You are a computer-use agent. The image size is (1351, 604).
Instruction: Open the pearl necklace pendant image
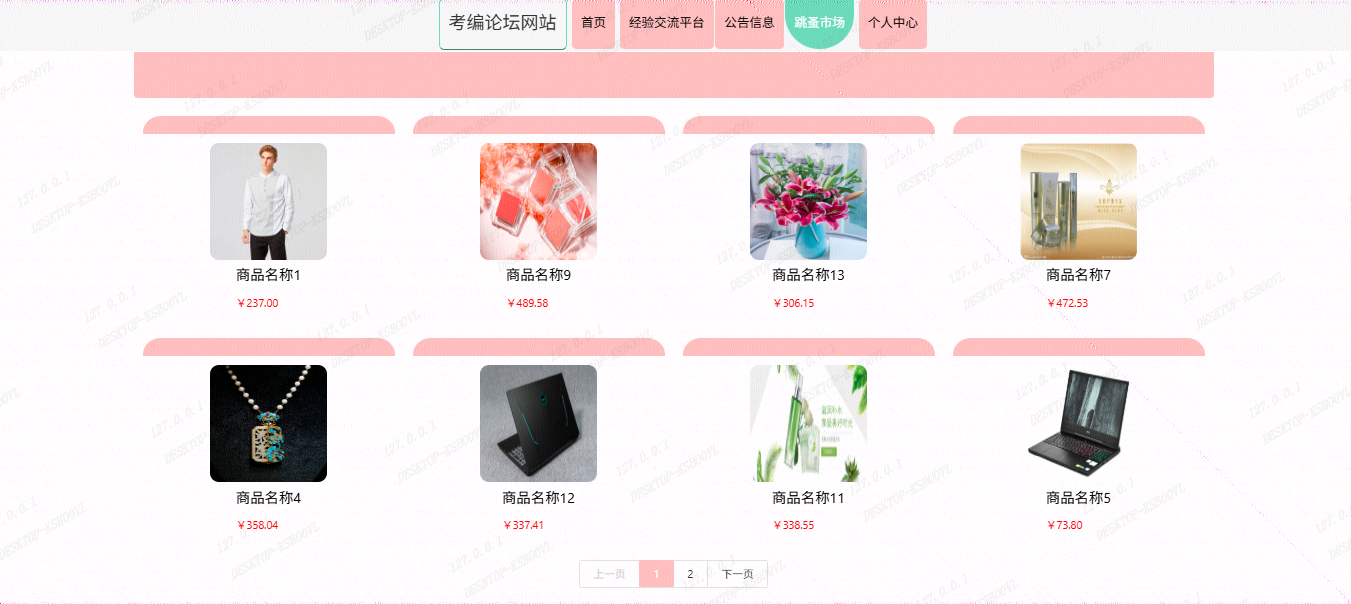[268, 423]
